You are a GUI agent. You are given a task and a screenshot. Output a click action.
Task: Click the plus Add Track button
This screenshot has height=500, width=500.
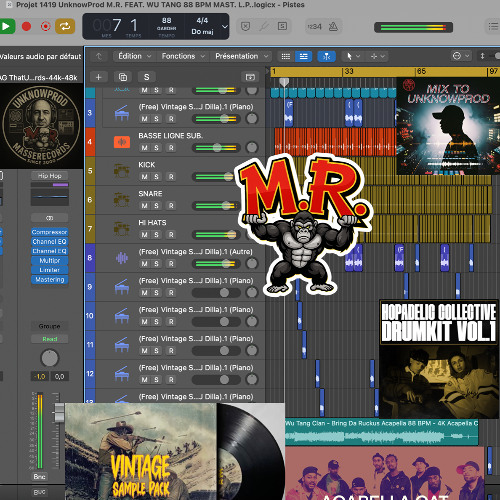(x=99, y=77)
